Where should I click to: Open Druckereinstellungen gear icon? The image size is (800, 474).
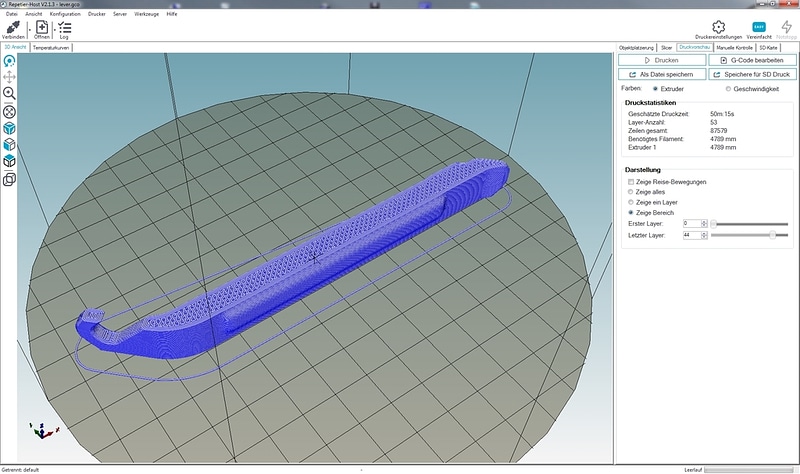pos(718,27)
